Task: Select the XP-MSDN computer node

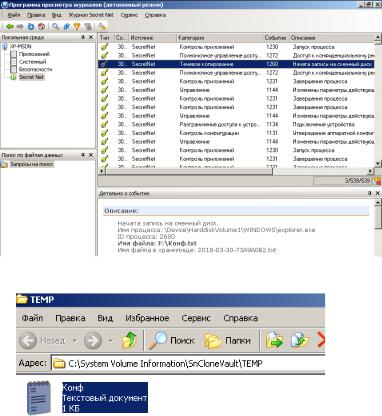Action: point(17,46)
